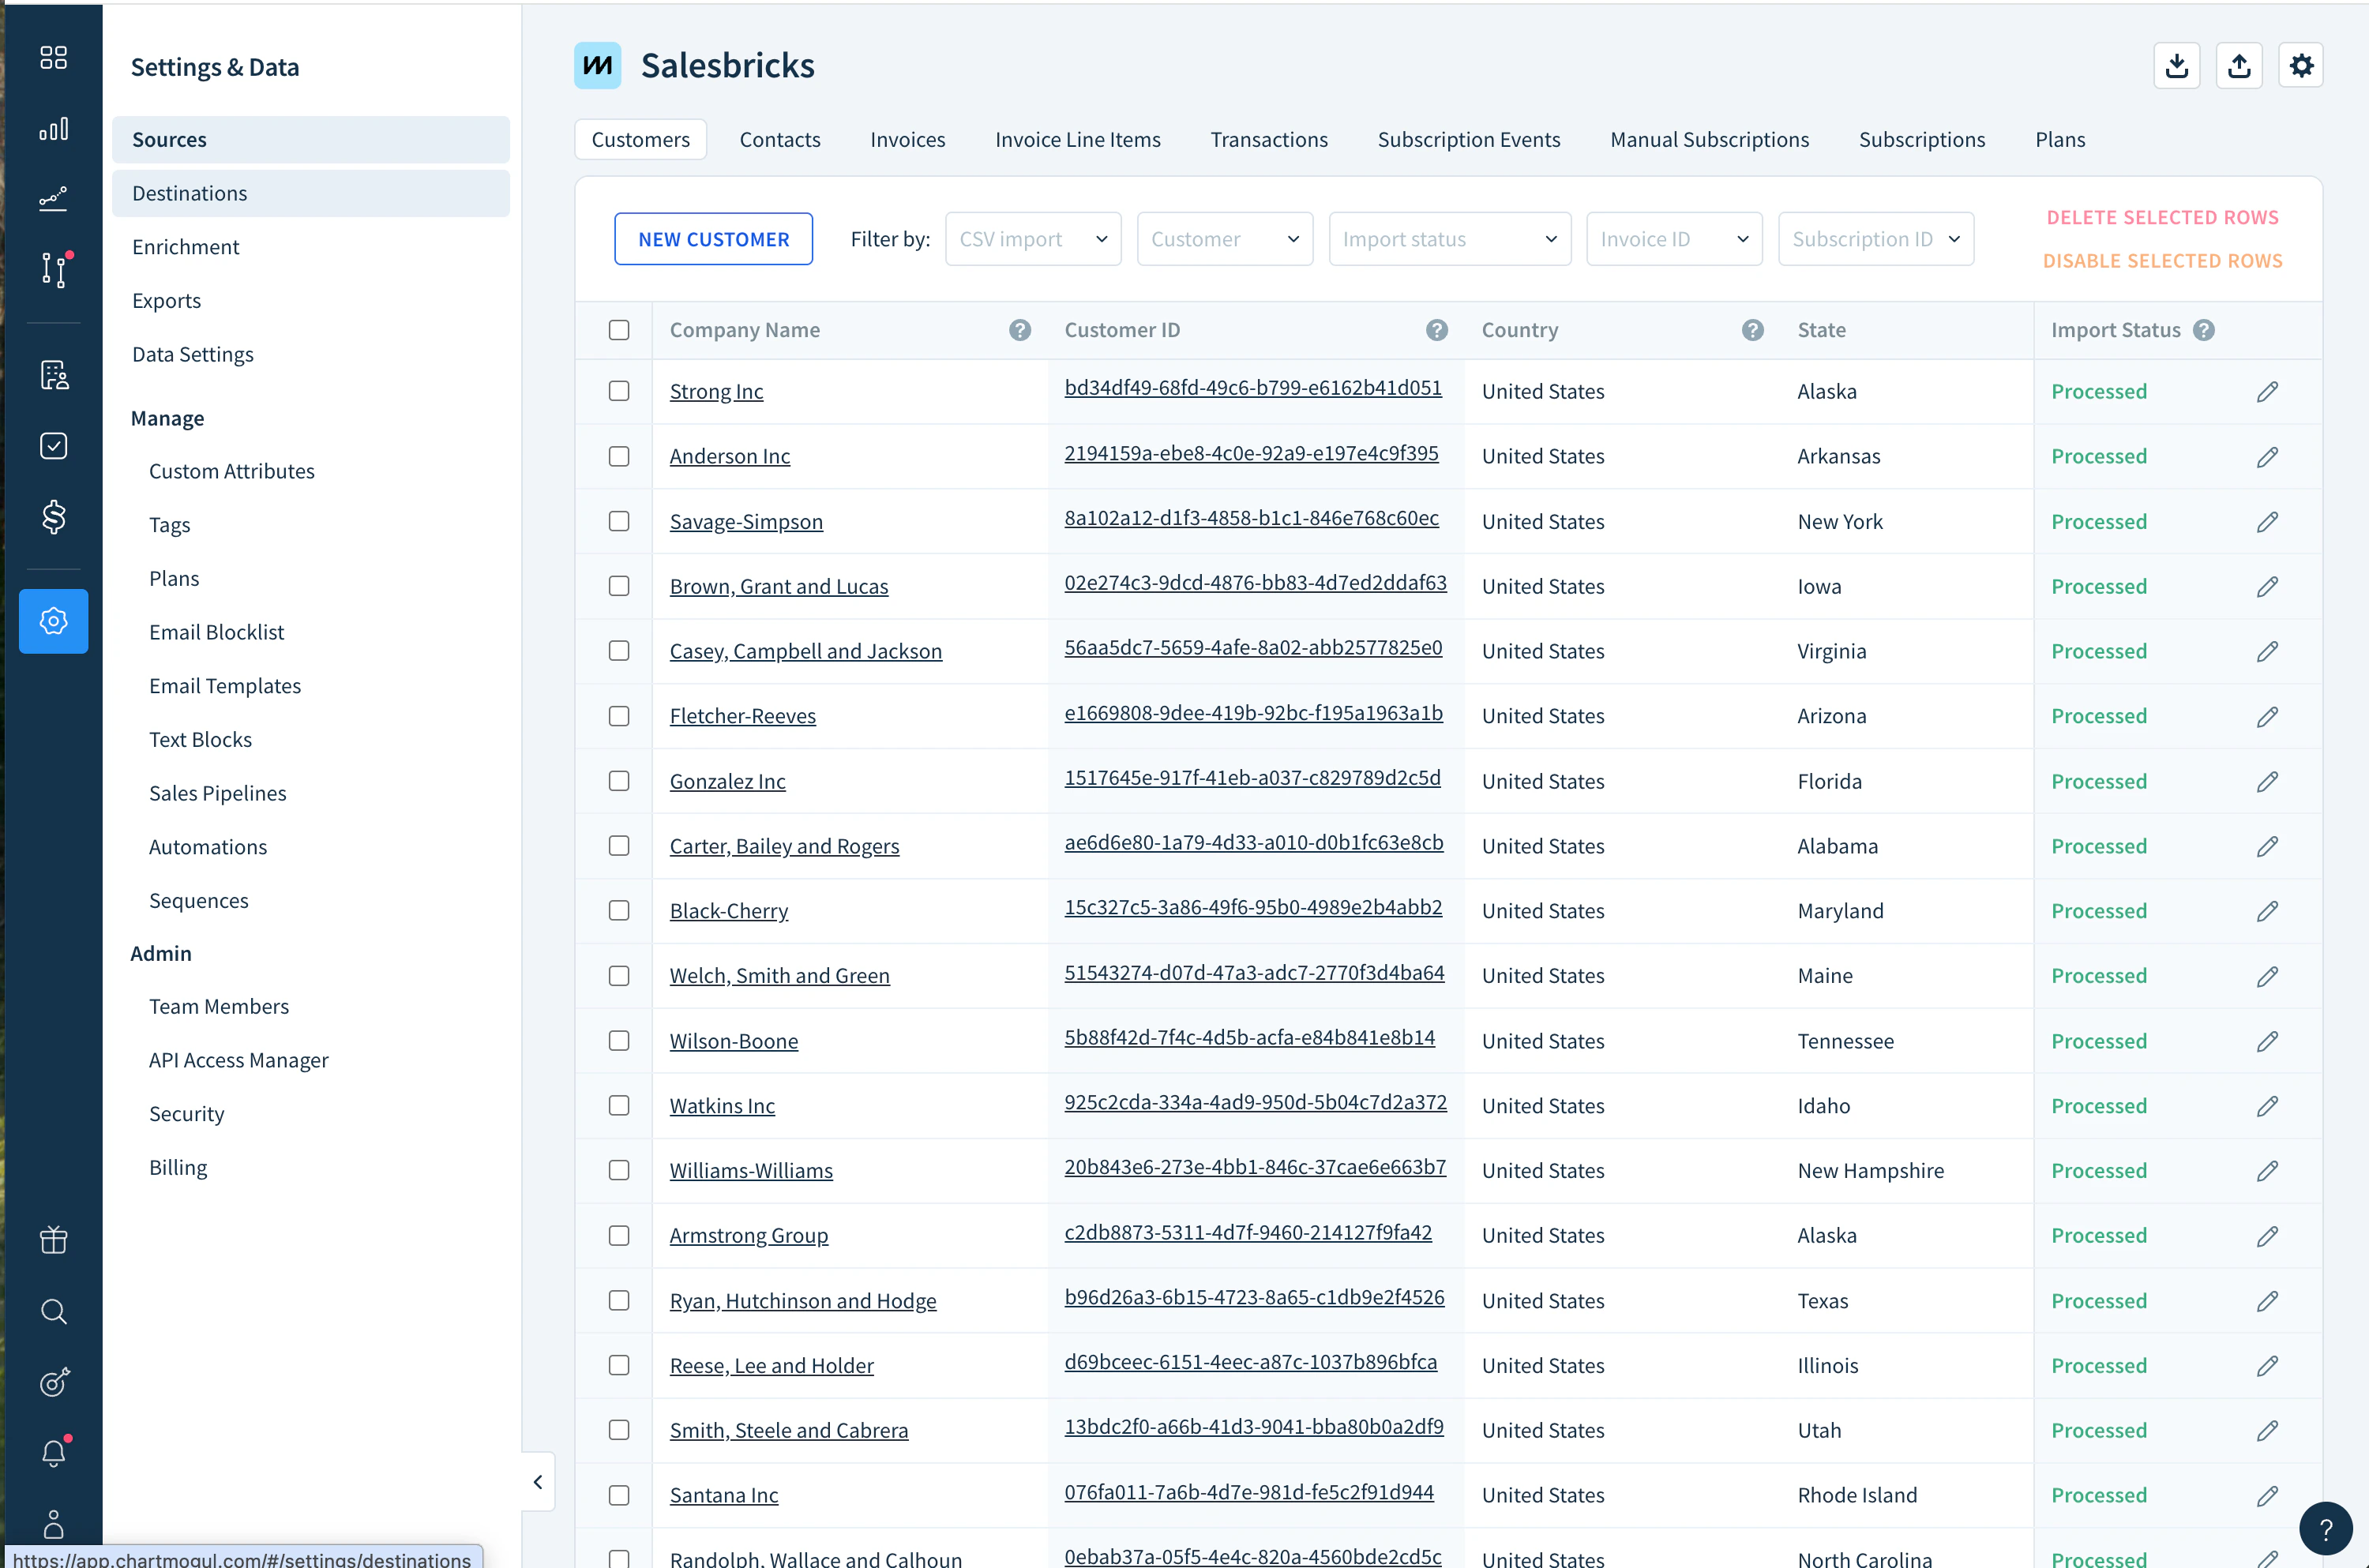Viewport: 2369px width, 1568px height.
Task: Open the Customer filter dropdown
Action: [x=1224, y=238]
